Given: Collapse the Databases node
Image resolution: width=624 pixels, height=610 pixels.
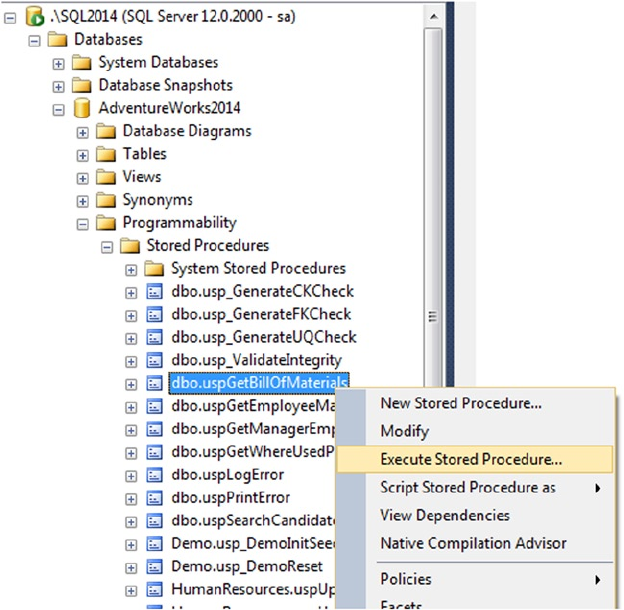Looking at the screenshot, I should (35, 41).
